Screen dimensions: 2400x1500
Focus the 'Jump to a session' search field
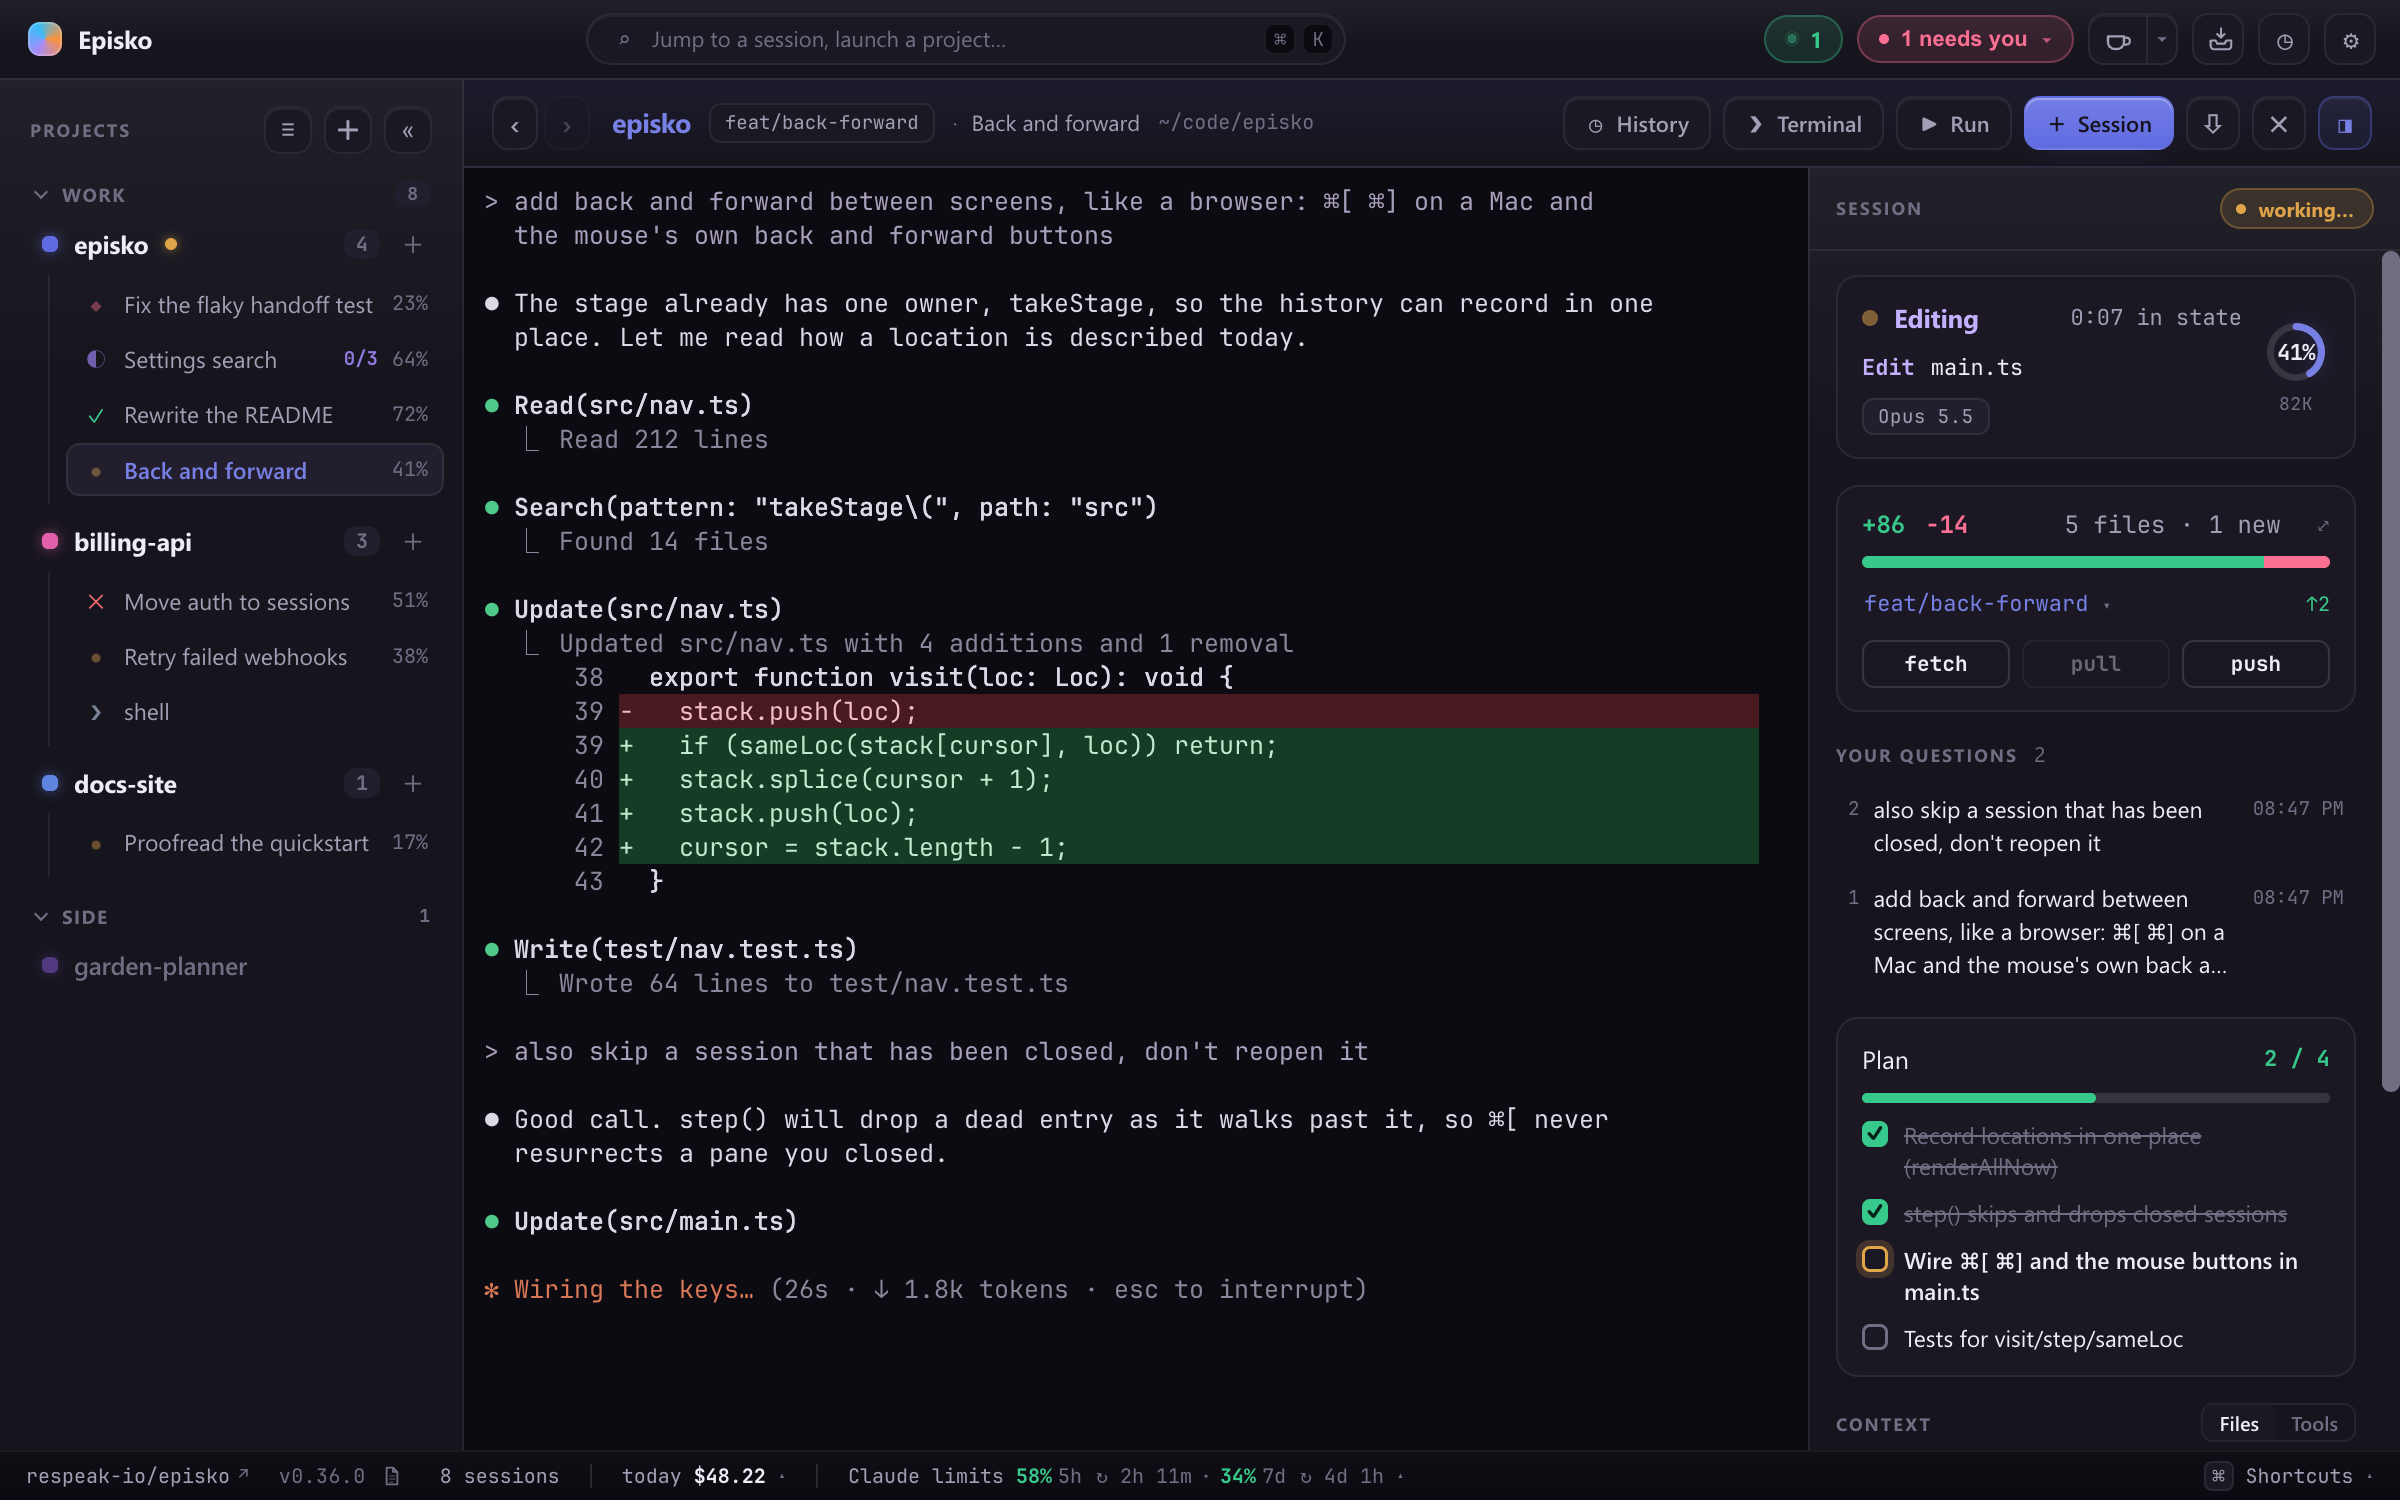click(x=965, y=40)
